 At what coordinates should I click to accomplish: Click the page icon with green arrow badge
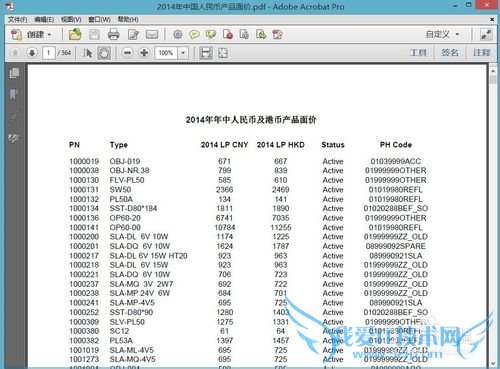pos(261,35)
